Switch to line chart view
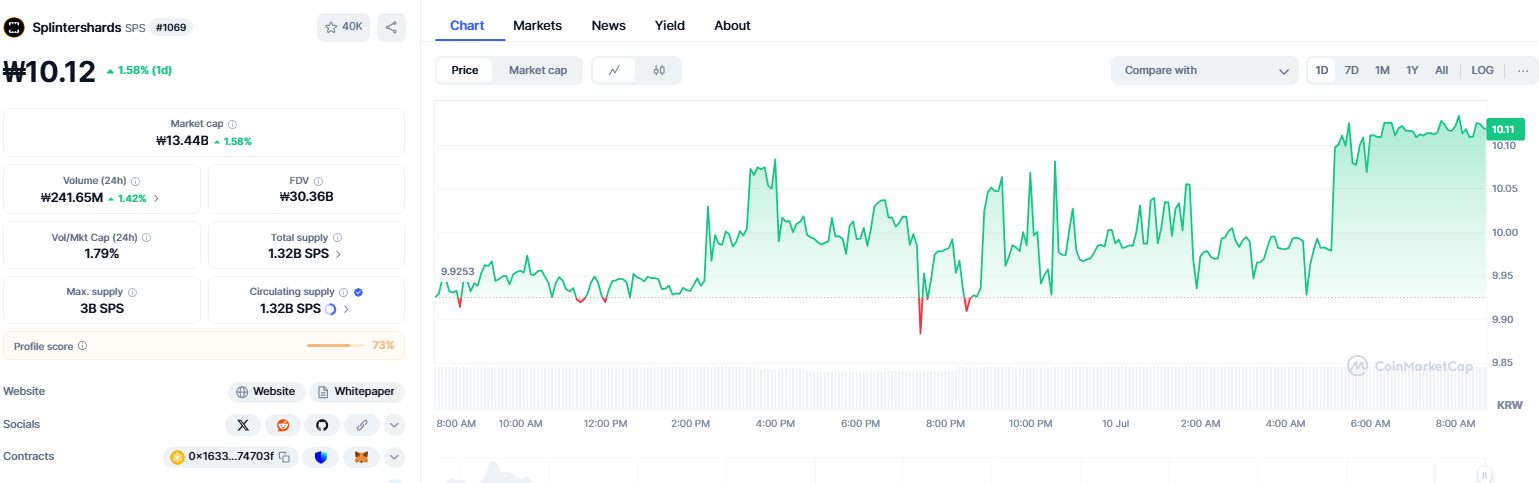1539x483 pixels. [615, 70]
